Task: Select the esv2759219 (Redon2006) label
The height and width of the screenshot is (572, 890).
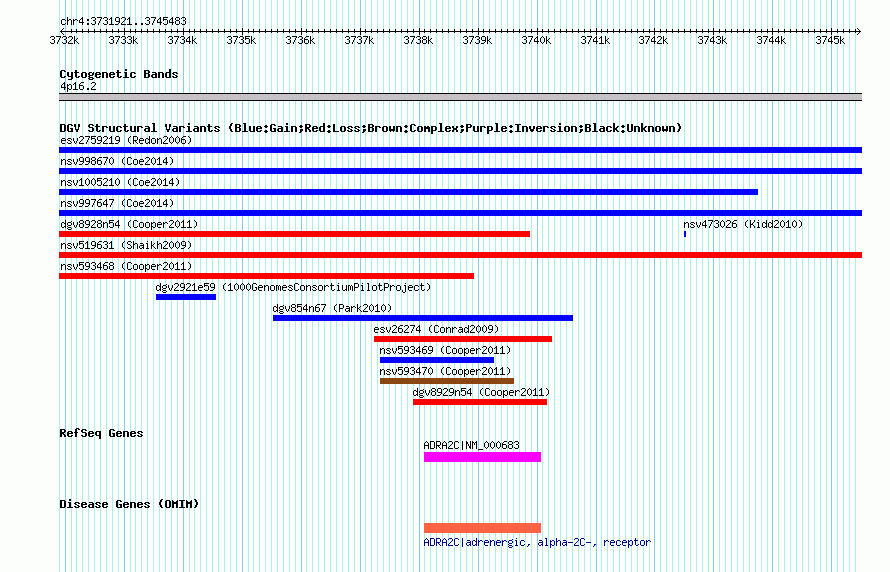Action: [126, 140]
